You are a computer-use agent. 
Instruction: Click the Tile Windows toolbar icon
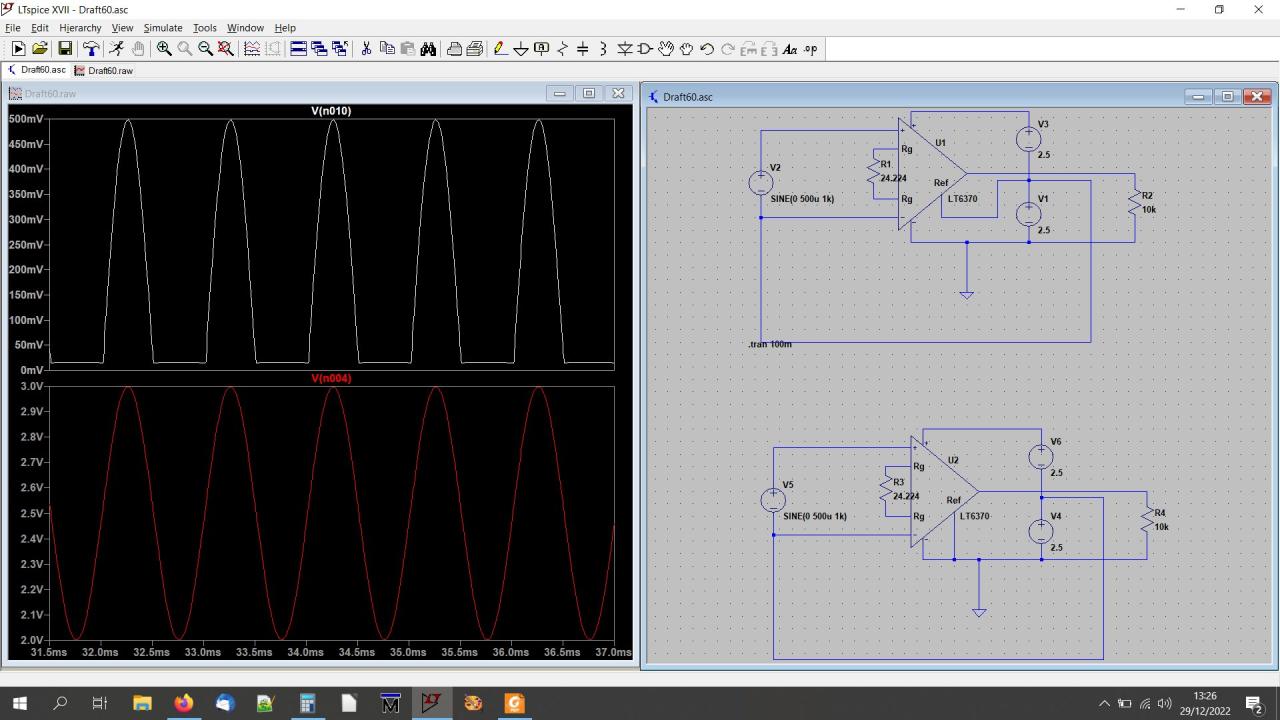coord(298,49)
